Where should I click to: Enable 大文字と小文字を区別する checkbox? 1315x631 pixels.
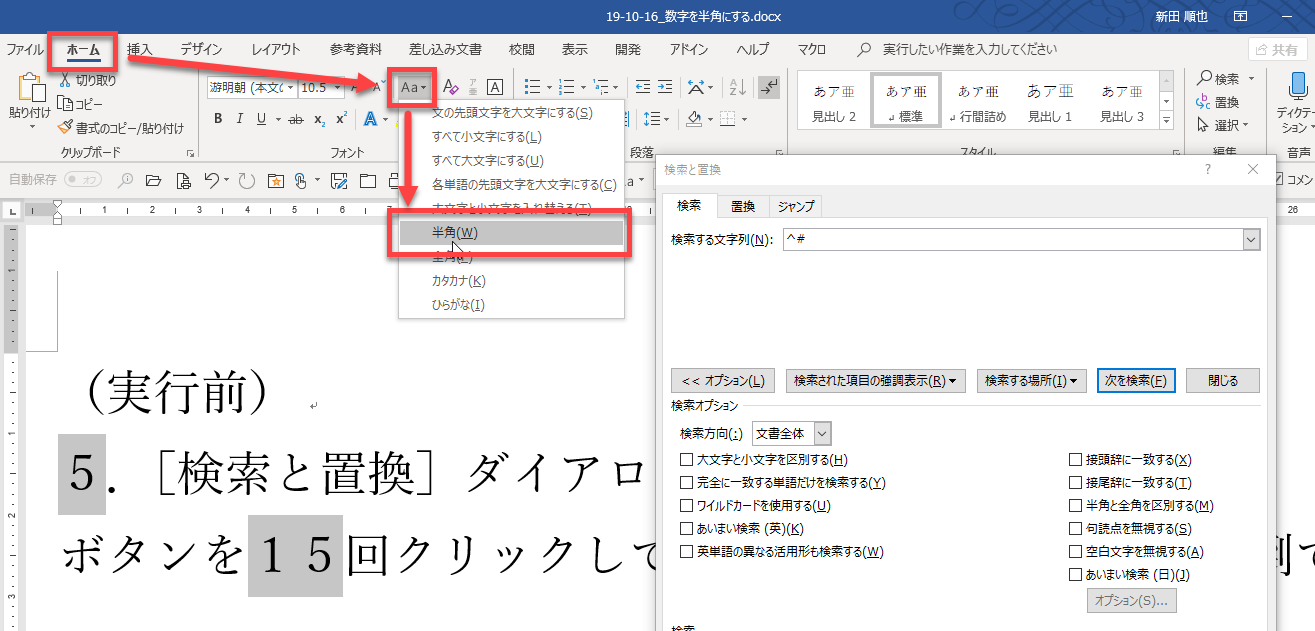(x=686, y=460)
